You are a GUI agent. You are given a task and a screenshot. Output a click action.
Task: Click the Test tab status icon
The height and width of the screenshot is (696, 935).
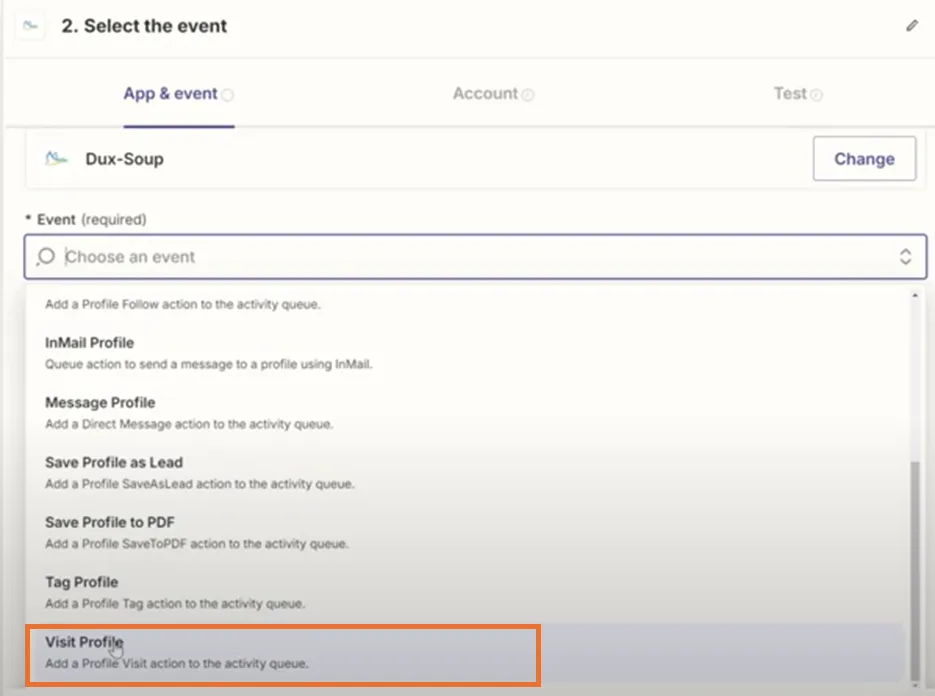coord(816,95)
